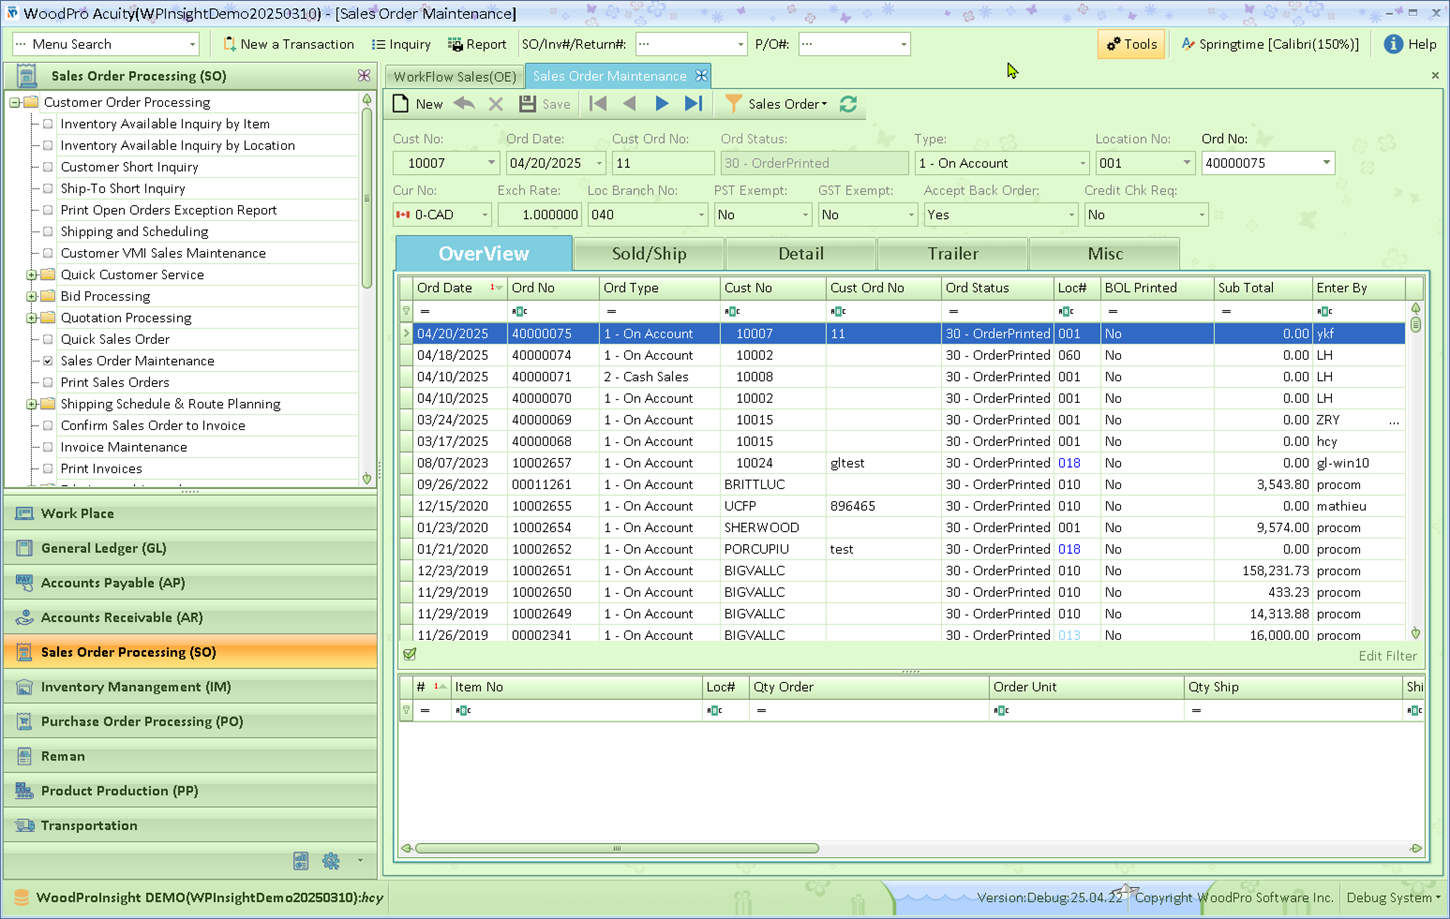Expand the Bid Processing folder

(32, 297)
